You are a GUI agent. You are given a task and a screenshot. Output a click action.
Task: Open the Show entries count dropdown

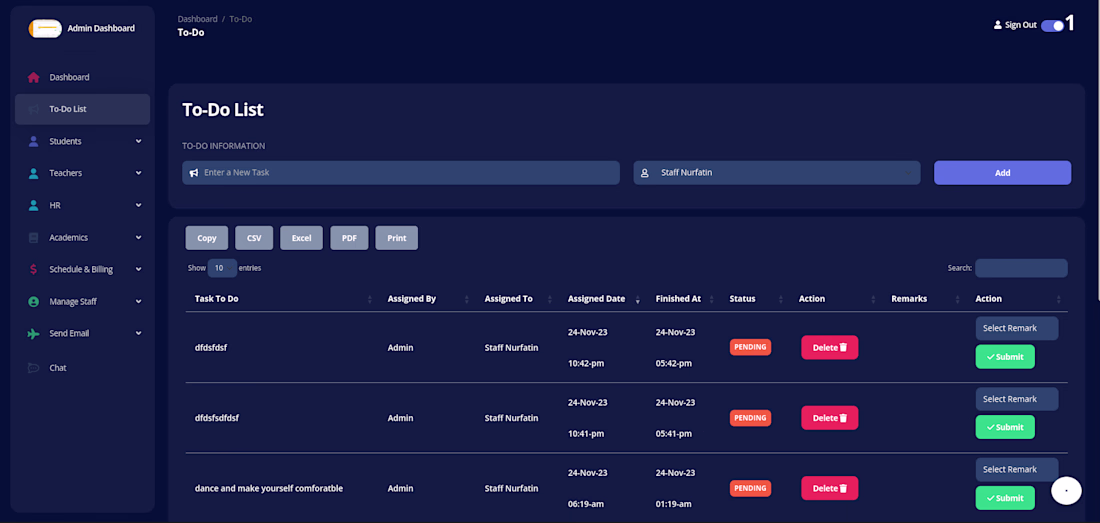[222, 268]
